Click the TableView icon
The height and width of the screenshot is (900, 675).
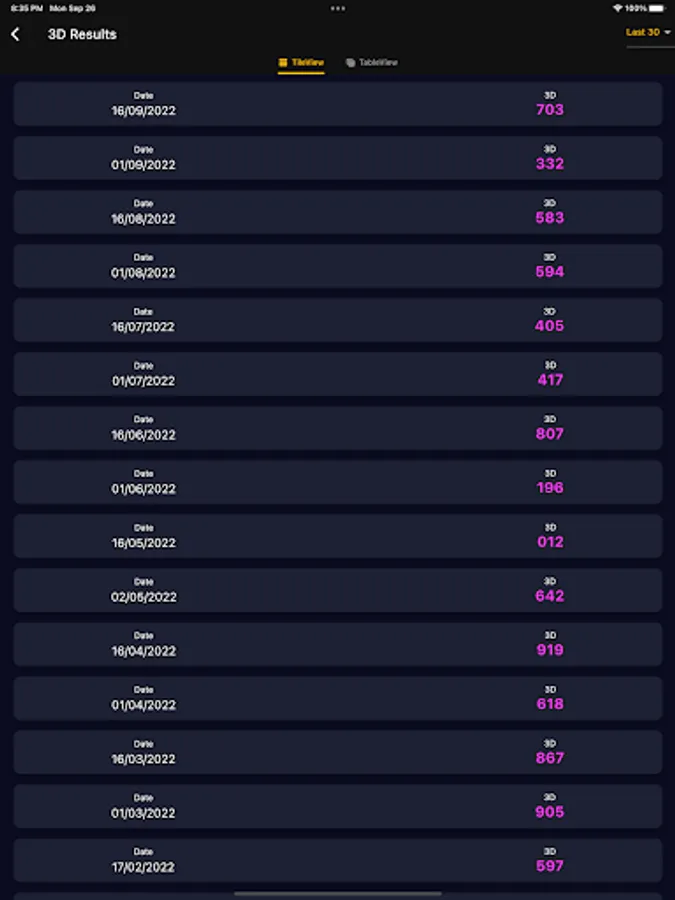[x=350, y=63]
